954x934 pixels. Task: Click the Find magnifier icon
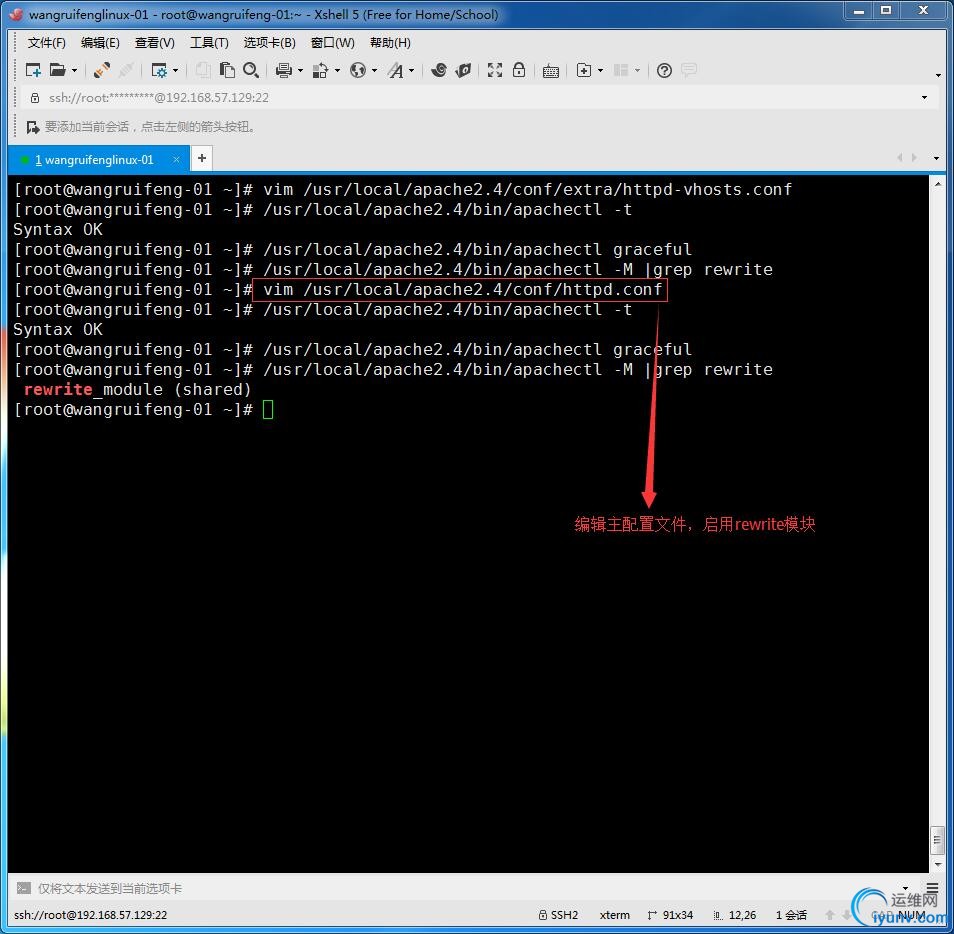[251, 71]
